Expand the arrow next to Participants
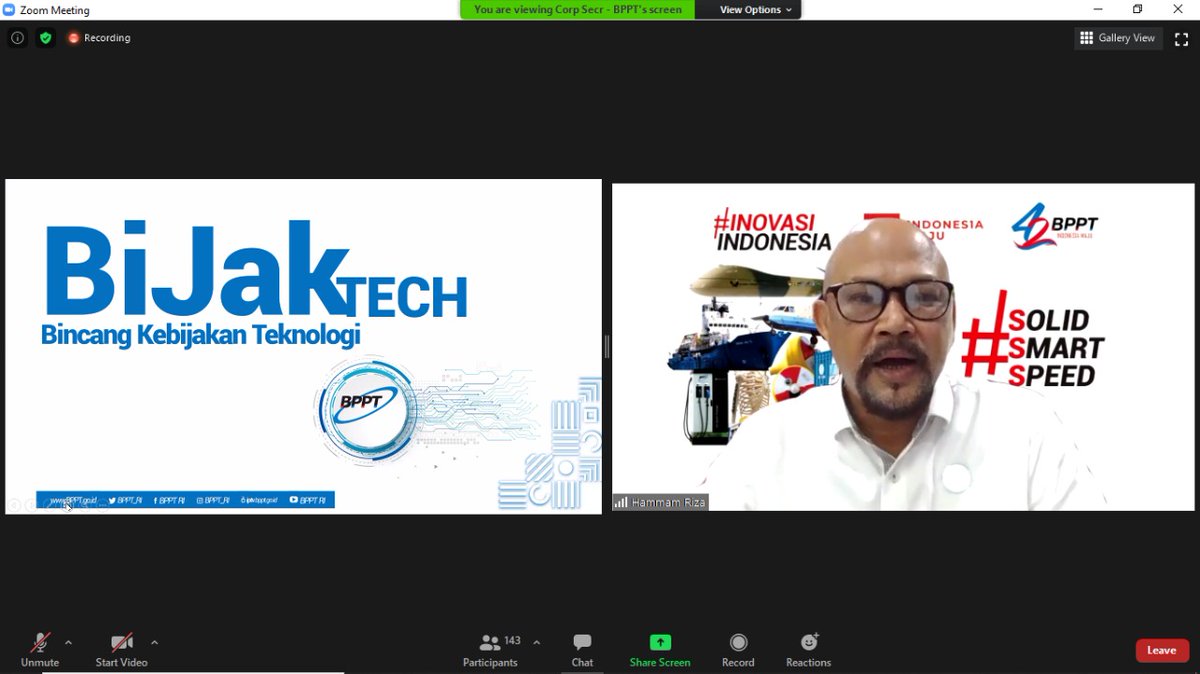The image size is (1200, 674). click(x=536, y=643)
